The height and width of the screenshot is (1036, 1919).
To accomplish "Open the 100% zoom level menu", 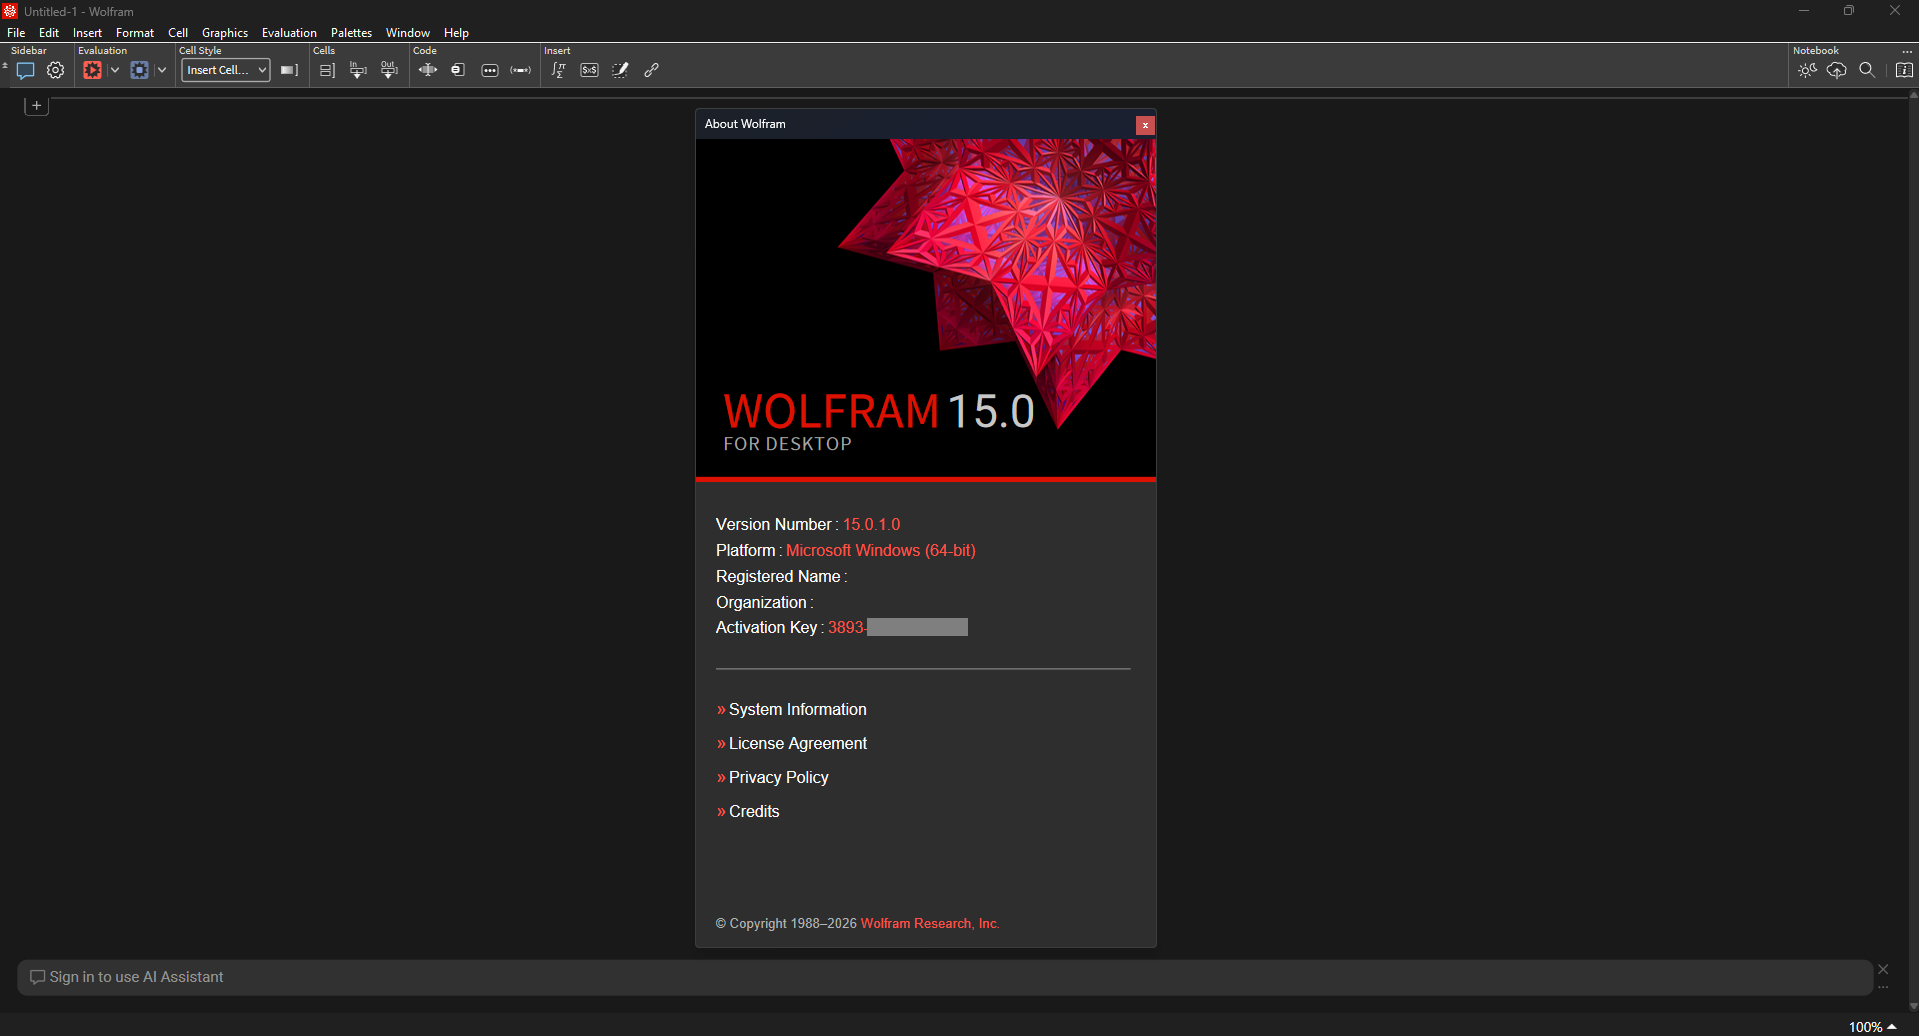I will coord(1872,1027).
